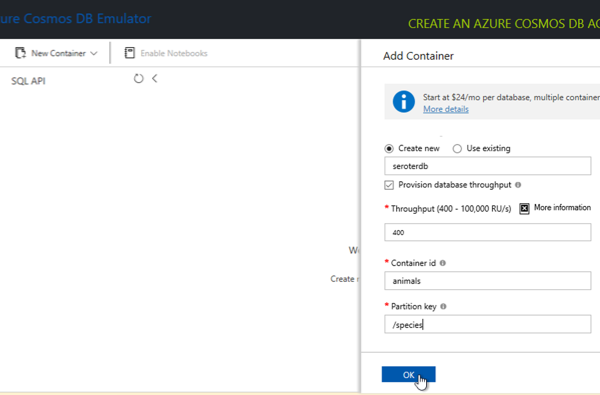Image resolution: width=600 pixels, height=395 pixels.
Task: Toggle Provision database throughput checkbox
Action: 389,185
